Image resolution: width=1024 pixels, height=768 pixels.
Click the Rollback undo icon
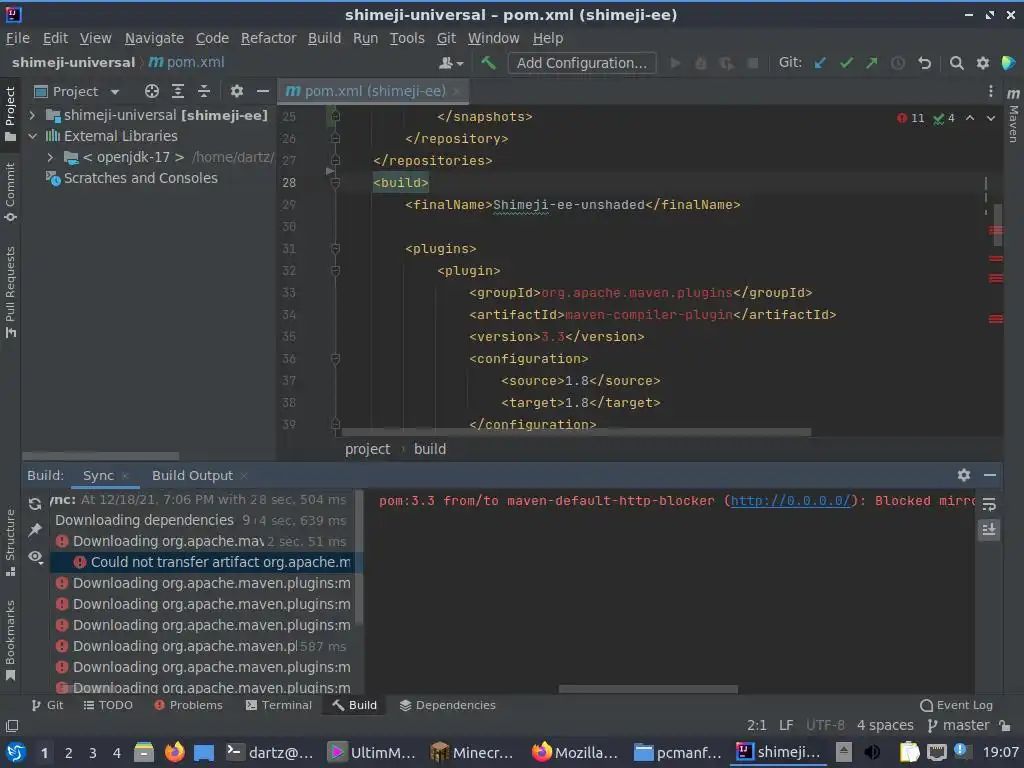(x=924, y=63)
